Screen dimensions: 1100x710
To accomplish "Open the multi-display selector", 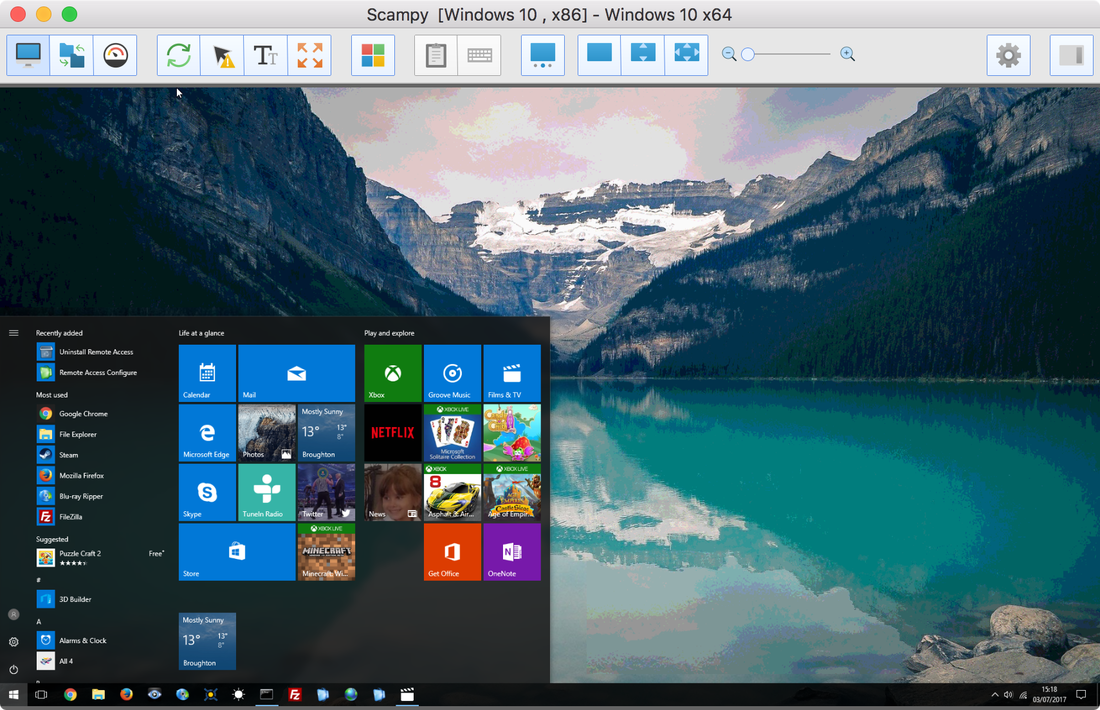I will coord(542,55).
